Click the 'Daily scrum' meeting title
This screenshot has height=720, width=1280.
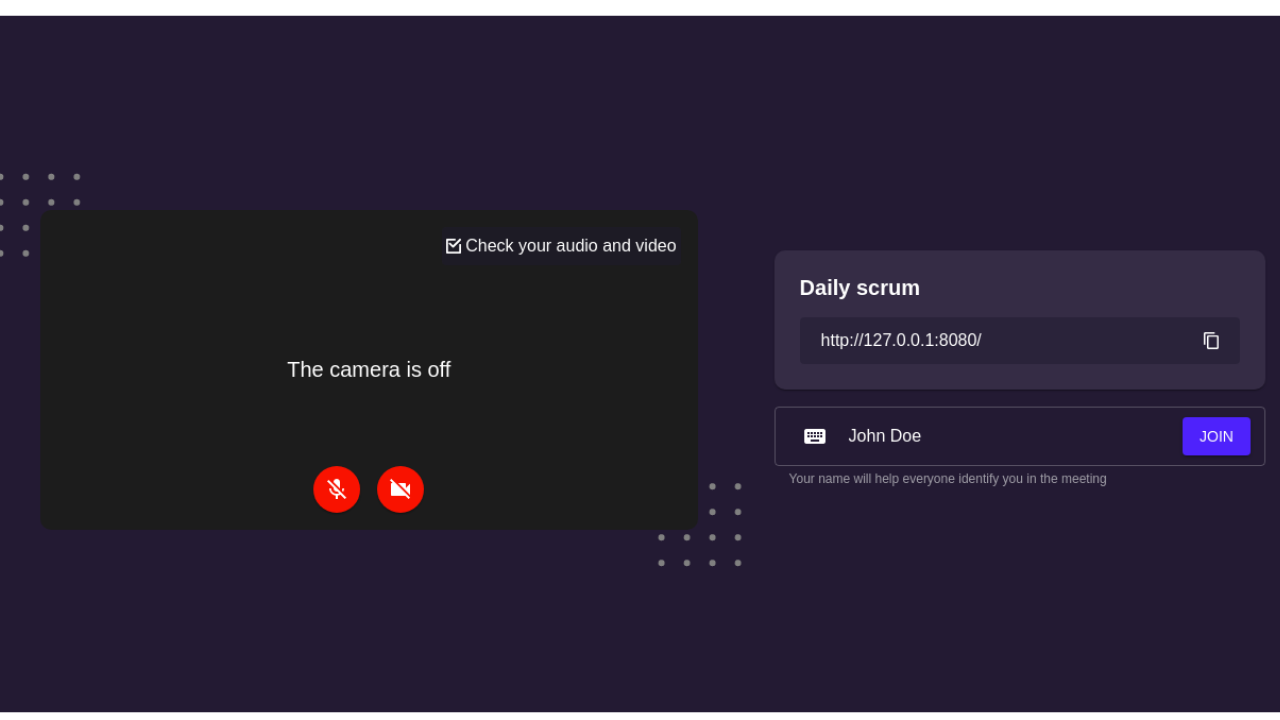[860, 288]
